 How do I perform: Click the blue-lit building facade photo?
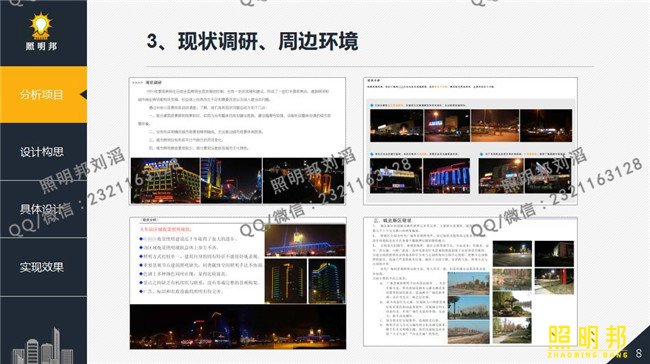(447, 176)
